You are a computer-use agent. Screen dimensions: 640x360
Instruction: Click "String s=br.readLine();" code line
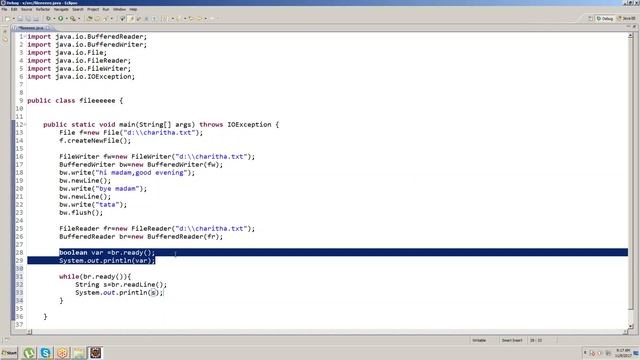121,284
